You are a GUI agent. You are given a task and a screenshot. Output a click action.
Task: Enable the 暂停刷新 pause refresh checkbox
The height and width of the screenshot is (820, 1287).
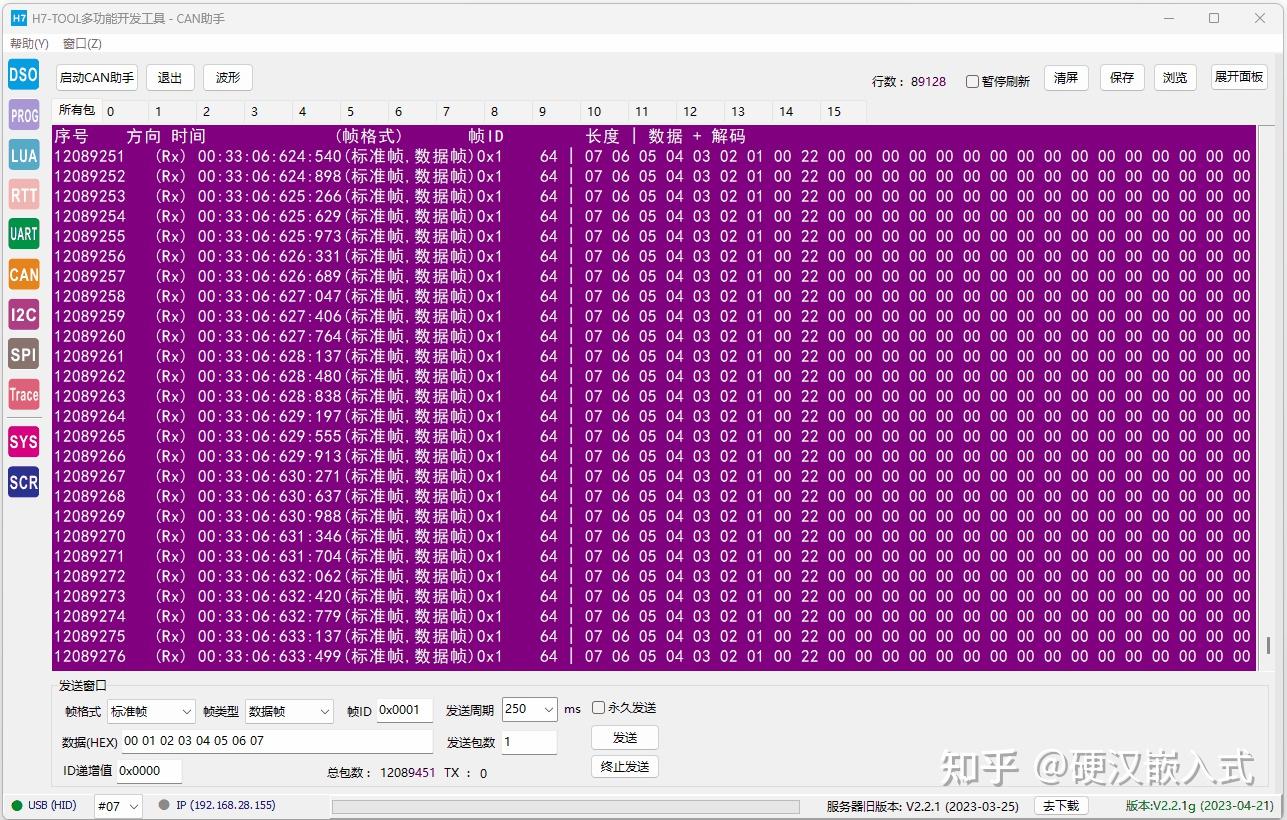[x=971, y=81]
